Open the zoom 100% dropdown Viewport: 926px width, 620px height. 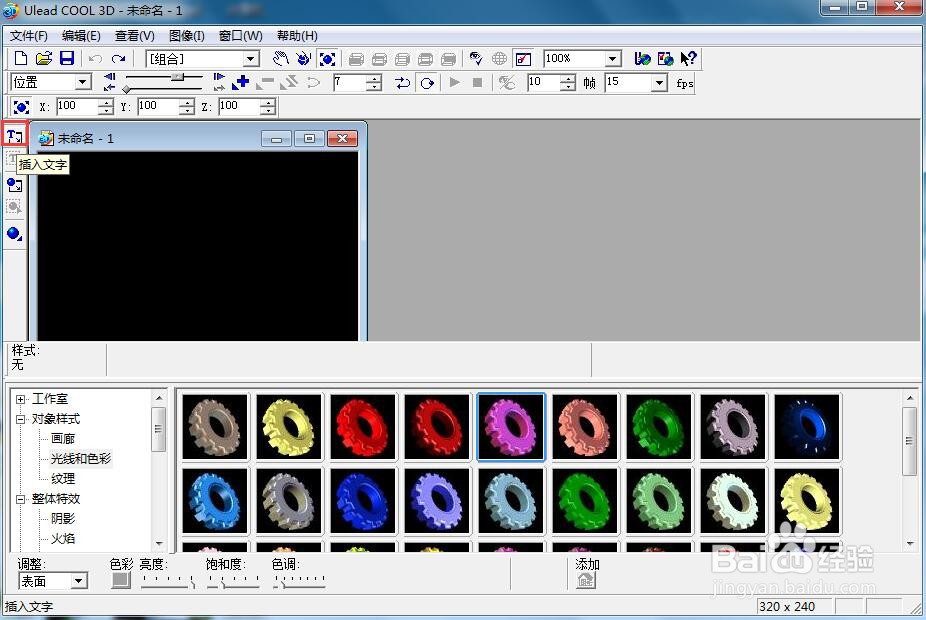(x=614, y=58)
